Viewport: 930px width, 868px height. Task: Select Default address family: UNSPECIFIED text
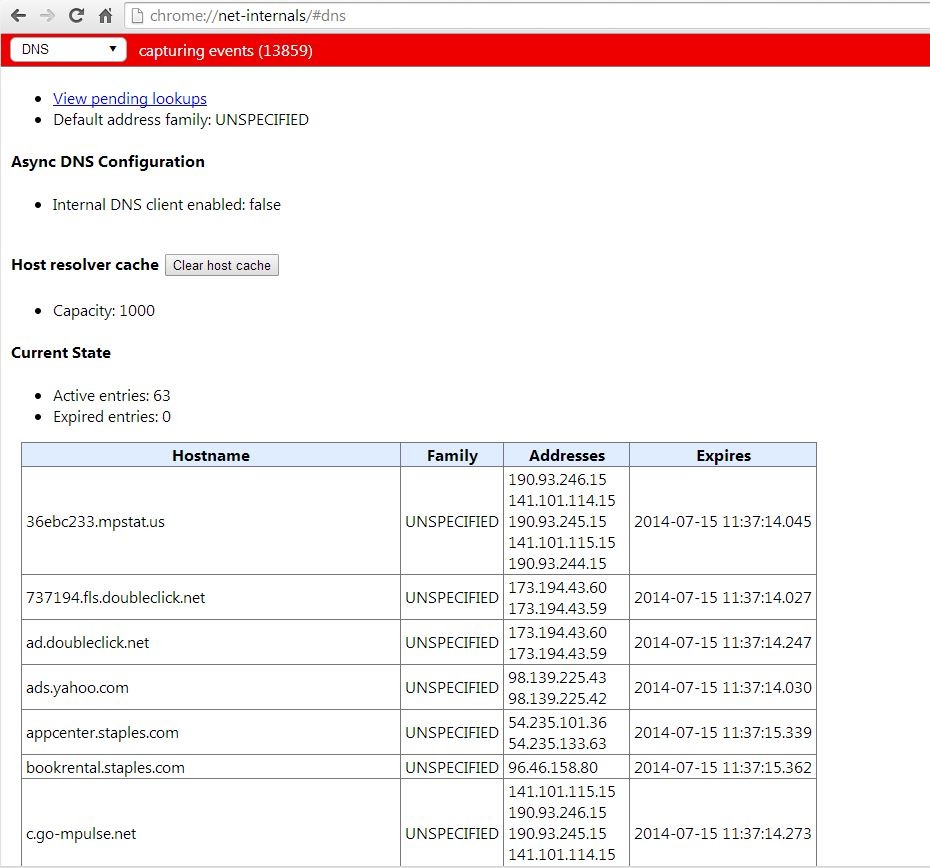click(x=181, y=120)
